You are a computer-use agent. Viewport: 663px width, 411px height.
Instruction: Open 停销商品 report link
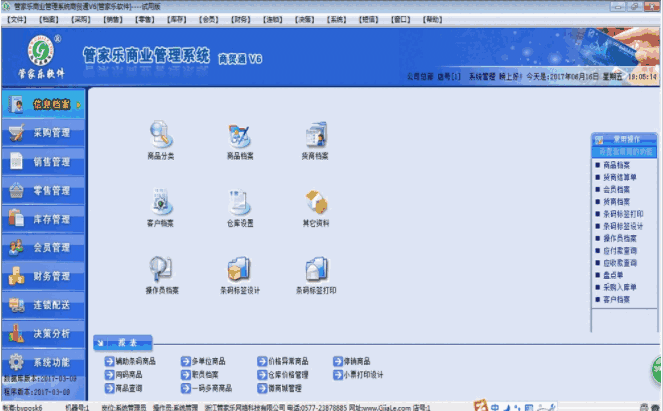pyautogui.click(x=352, y=361)
